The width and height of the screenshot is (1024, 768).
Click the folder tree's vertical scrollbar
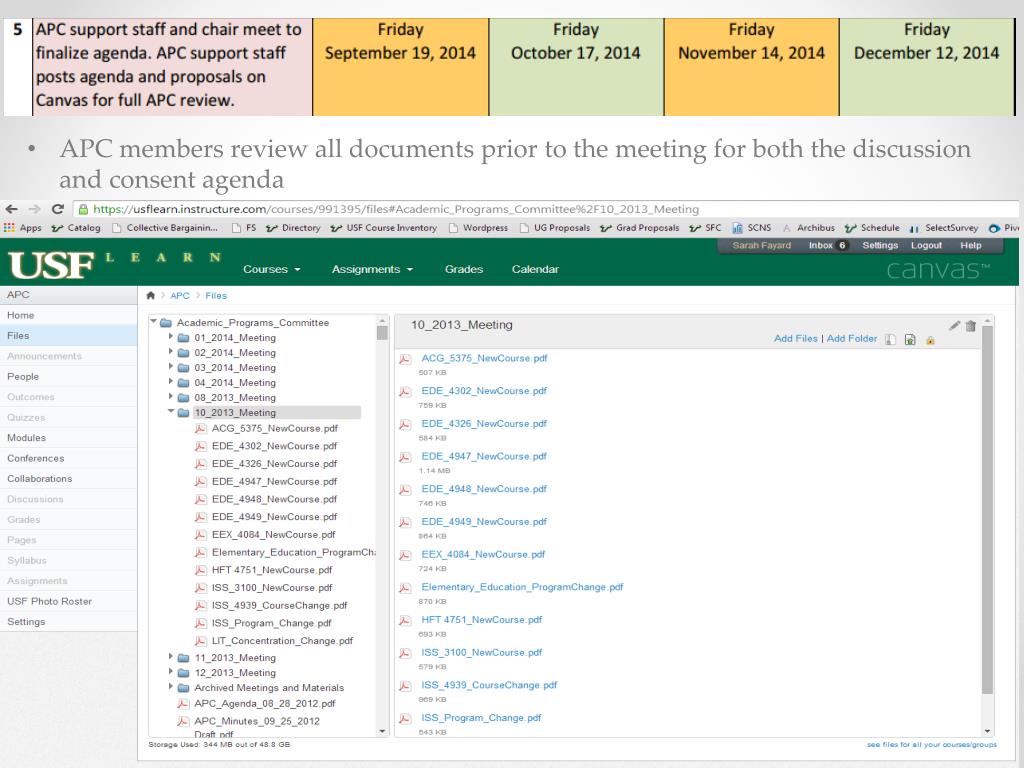382,526
